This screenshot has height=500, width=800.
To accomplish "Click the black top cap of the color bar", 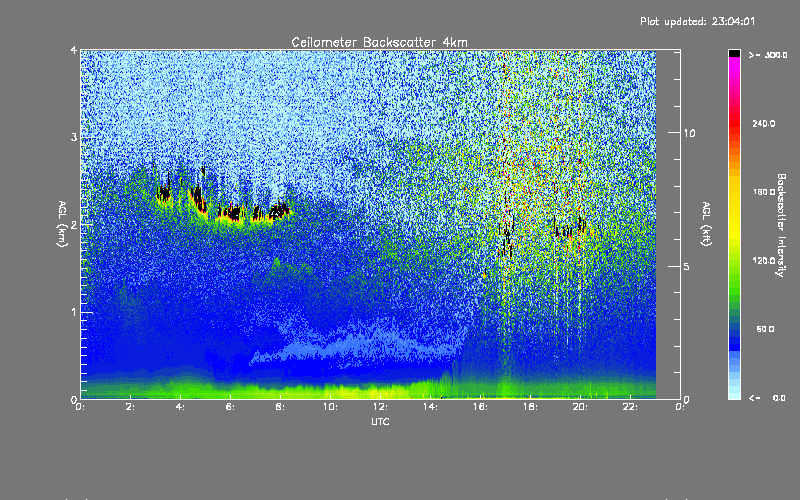I will point(734,53).
